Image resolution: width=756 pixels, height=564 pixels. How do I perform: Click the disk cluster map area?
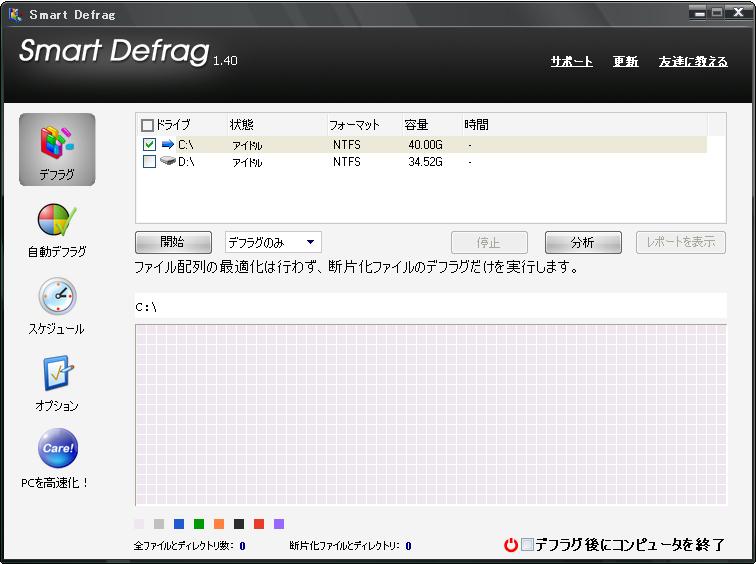click(431, 415)
